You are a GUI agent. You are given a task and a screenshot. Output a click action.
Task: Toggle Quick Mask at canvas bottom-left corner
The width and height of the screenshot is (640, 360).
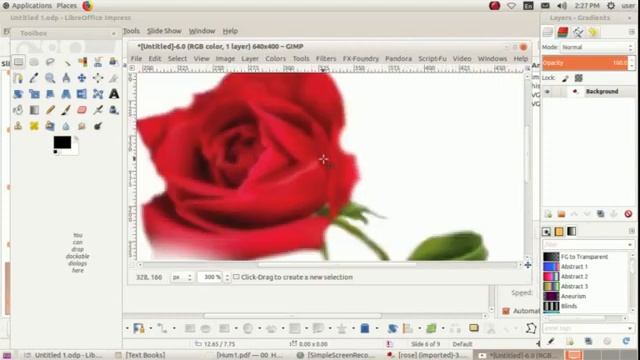[x=132, y=265]
